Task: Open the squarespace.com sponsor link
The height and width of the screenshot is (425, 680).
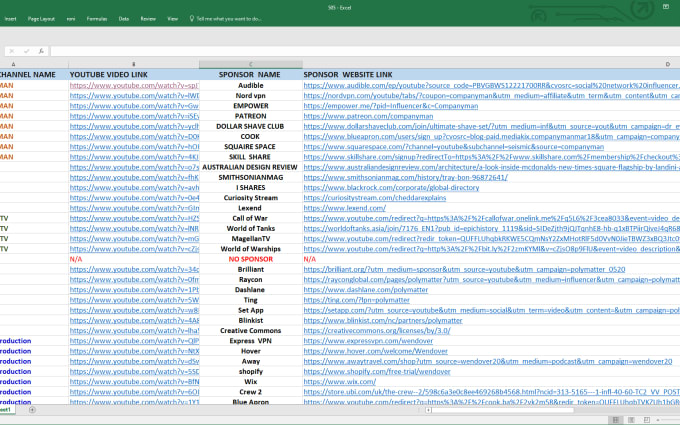Action: pos(454,147)
